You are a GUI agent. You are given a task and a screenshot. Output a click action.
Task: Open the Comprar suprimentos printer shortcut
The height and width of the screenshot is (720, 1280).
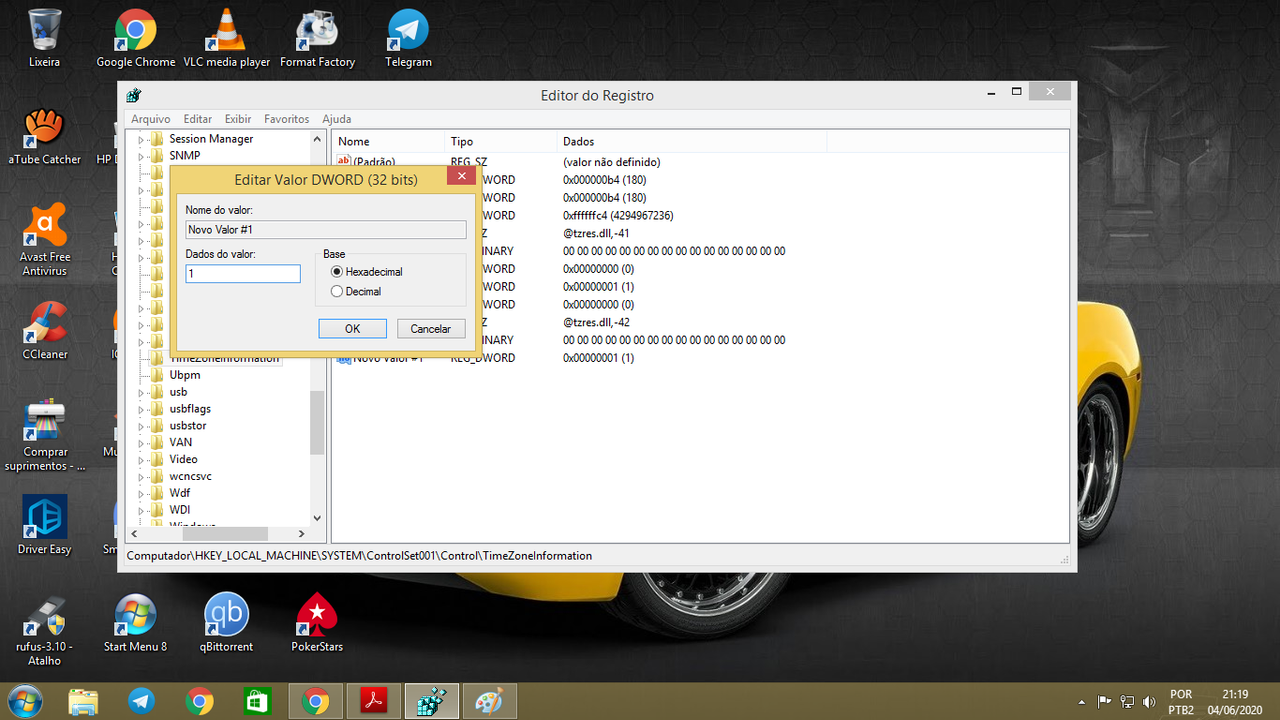[x=44, y=435]
